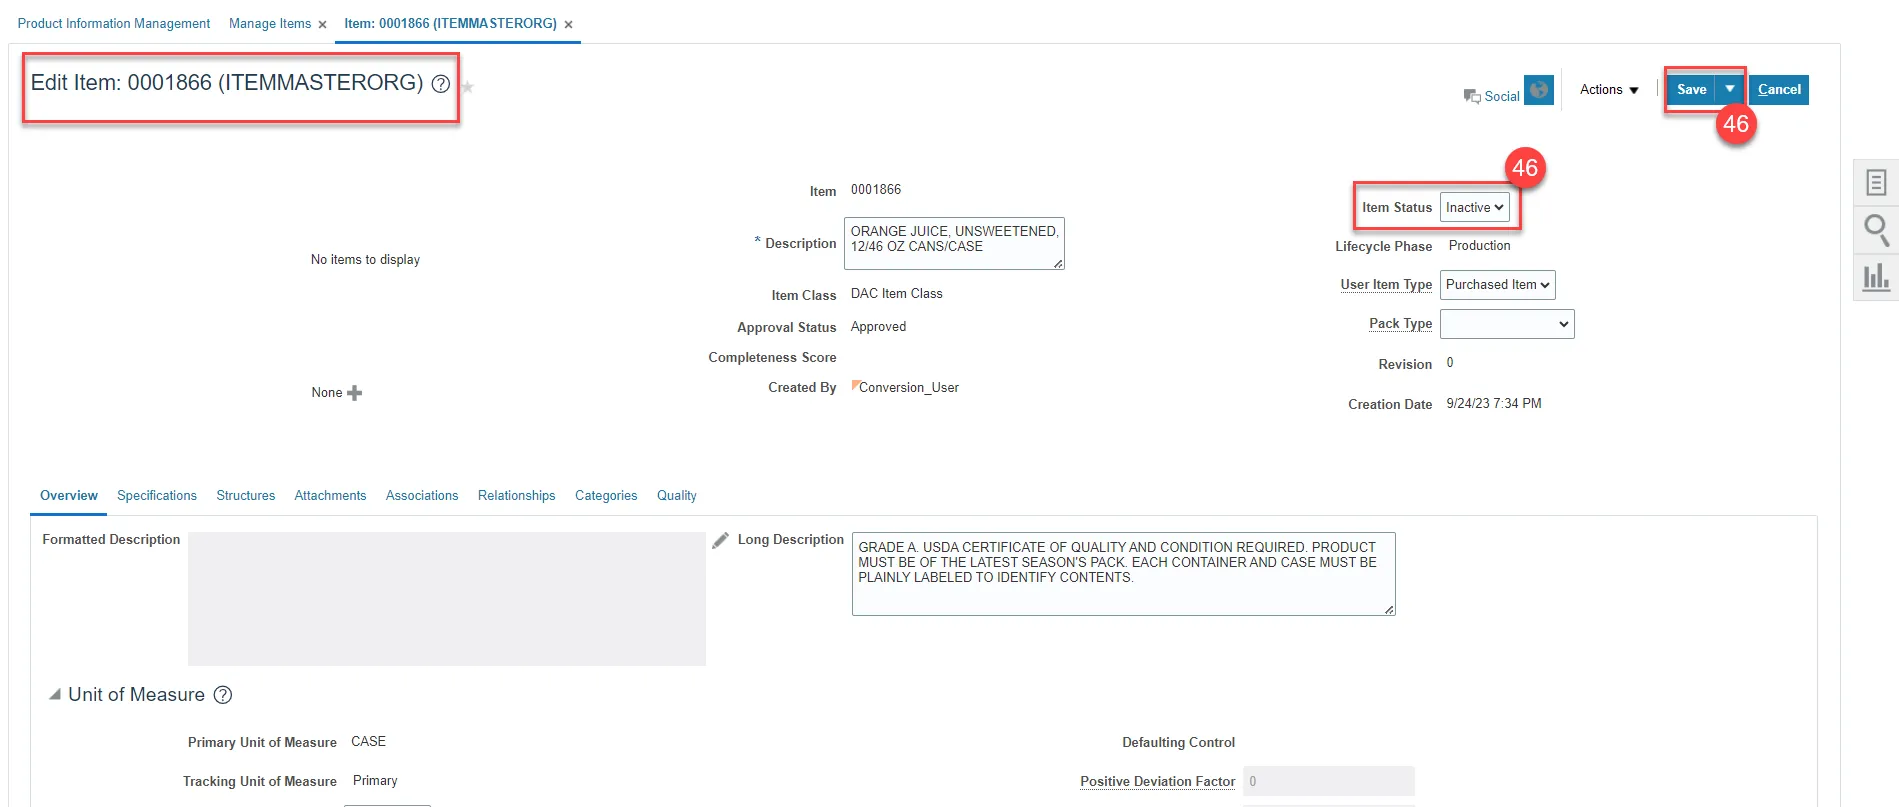This screenshot has width=1899, height=807.
Task: Open the search panel magnifier icon
Action: pyautogui.click(x=1877, y=230)
